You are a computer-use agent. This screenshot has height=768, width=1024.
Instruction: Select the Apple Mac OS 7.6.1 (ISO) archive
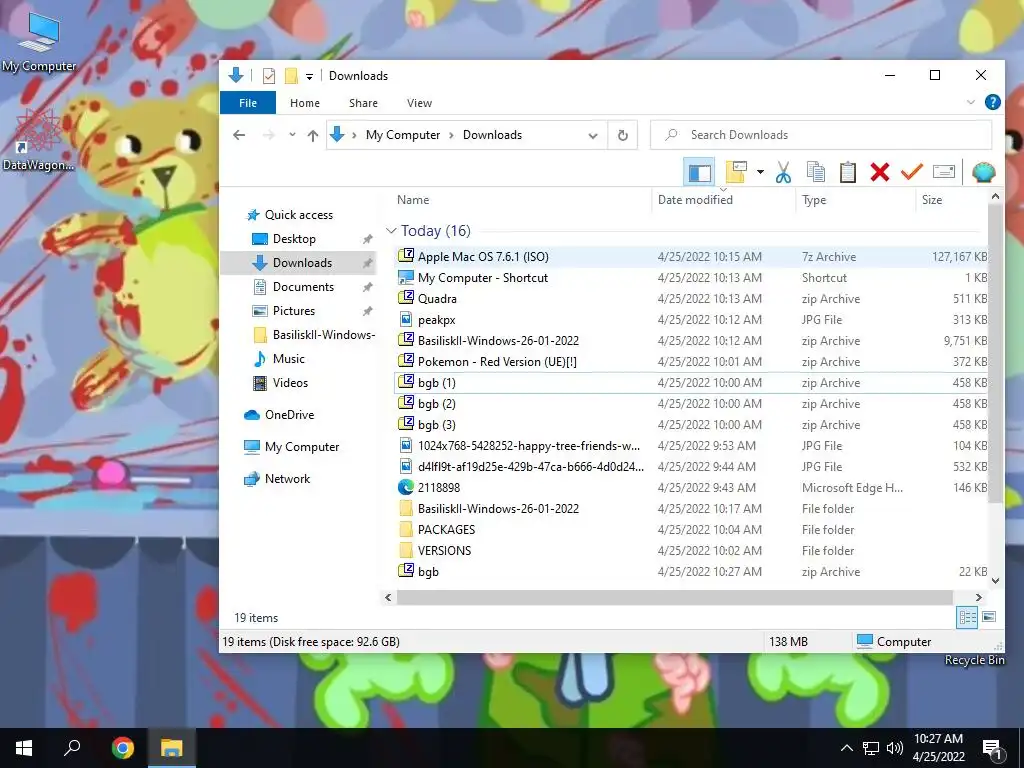691,257
